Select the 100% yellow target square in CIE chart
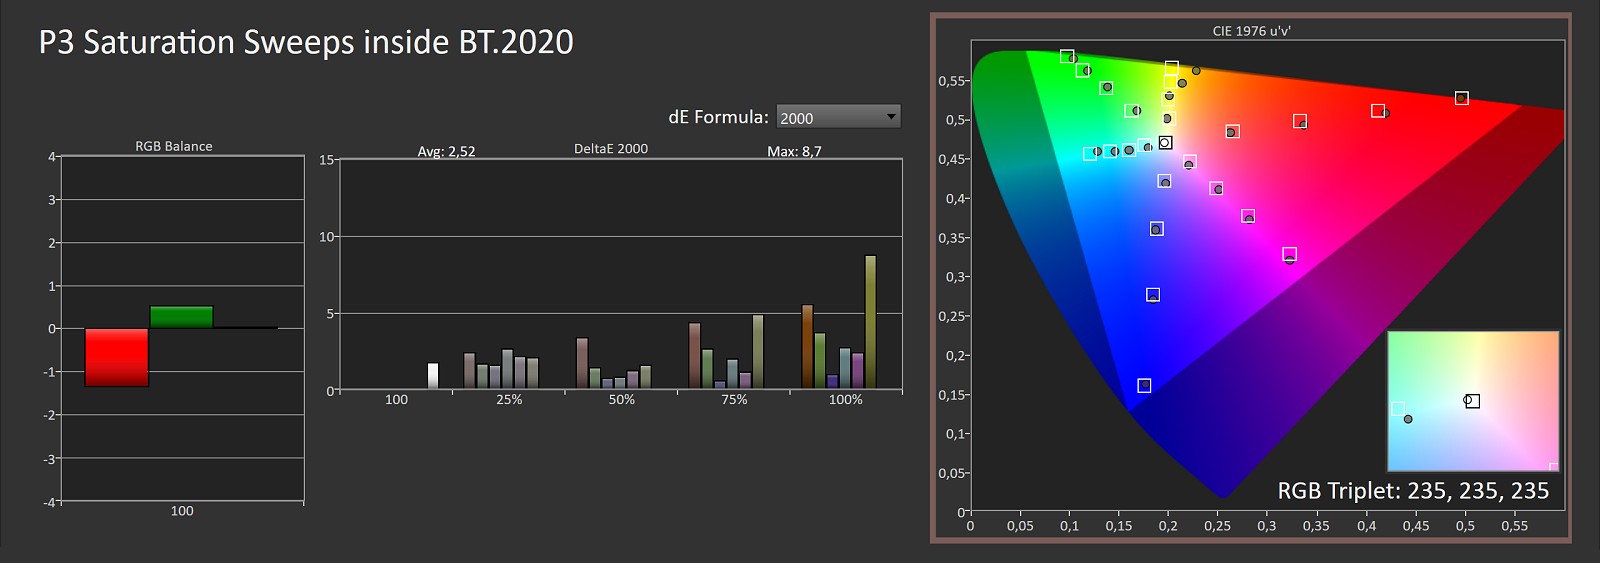Image resolution: width=1600 pixels, height=563 pixels. coord(1171,68)
